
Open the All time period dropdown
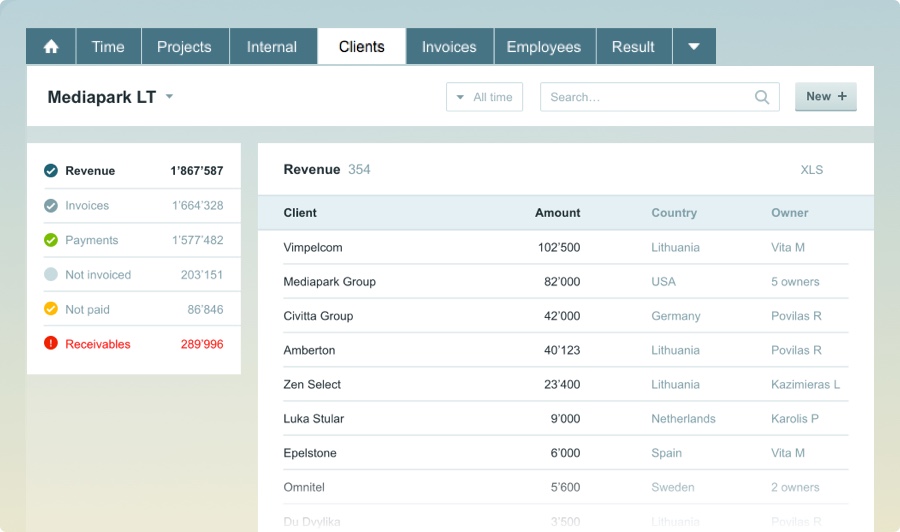click(x=484, y=97)
